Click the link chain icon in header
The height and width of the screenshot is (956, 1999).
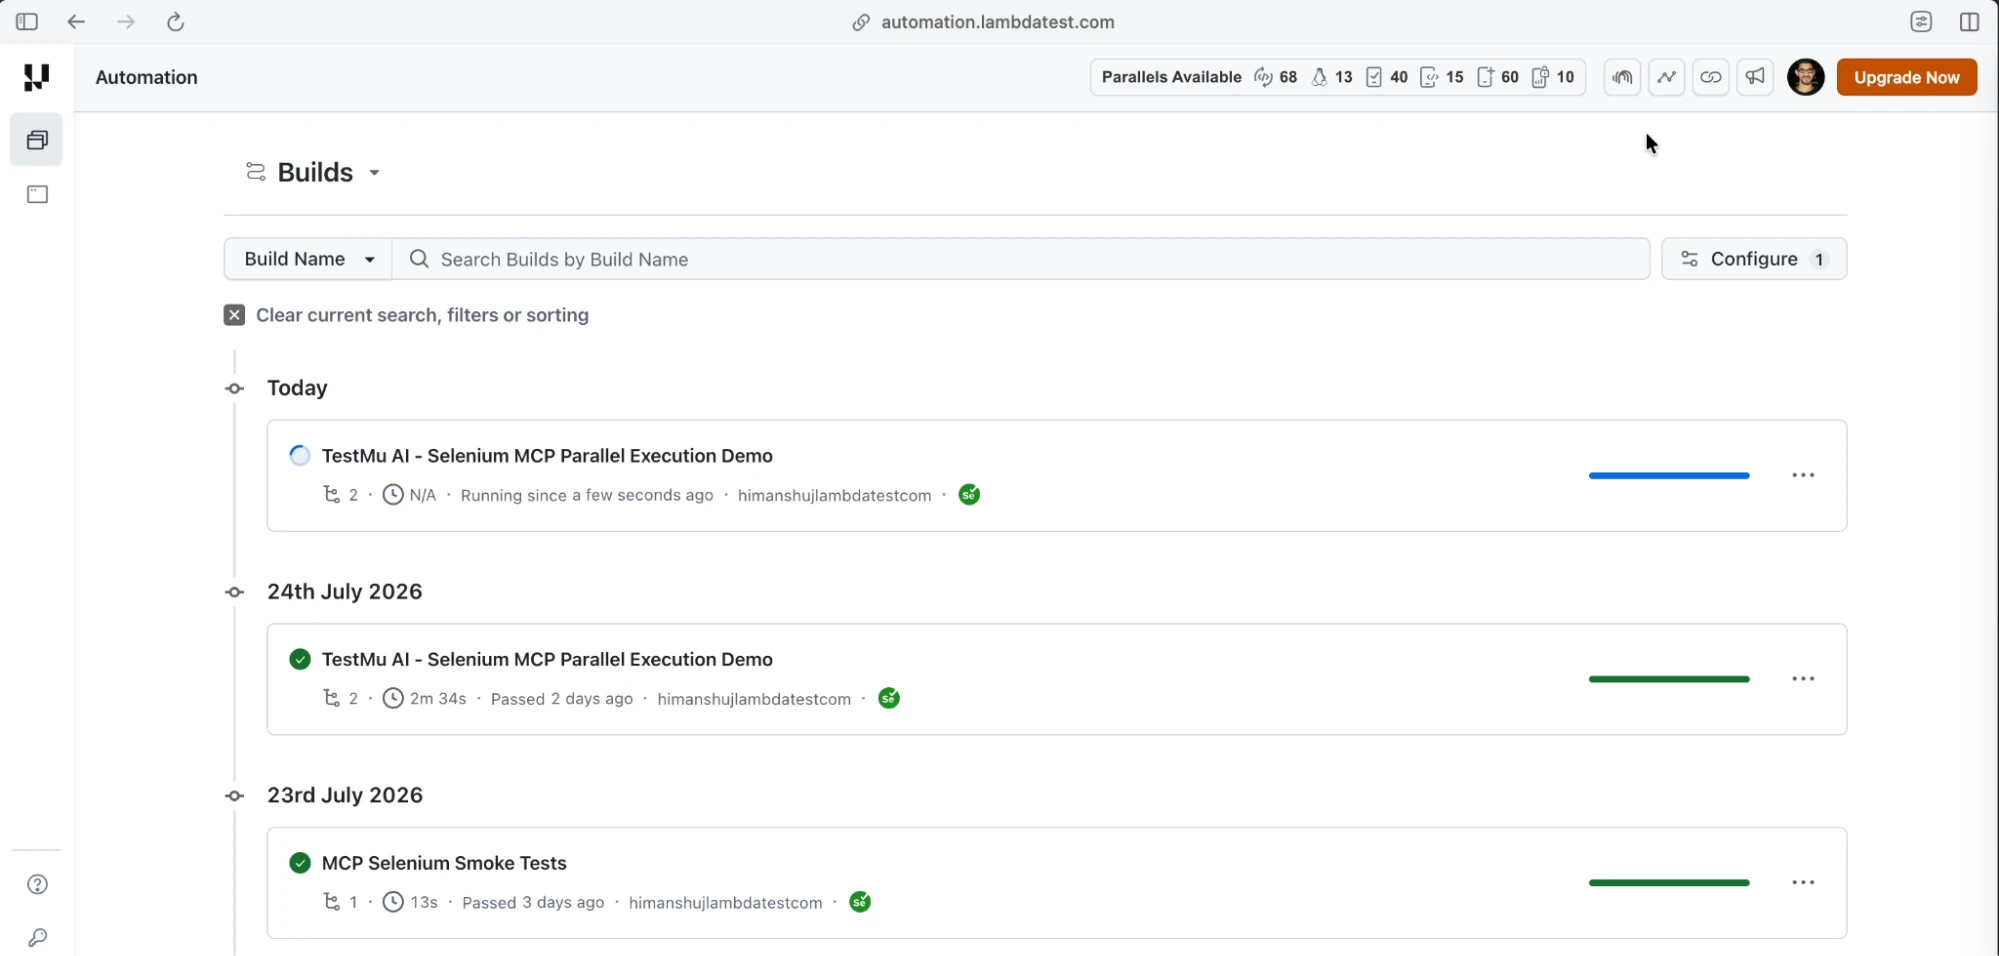(x=1711, y=77)
